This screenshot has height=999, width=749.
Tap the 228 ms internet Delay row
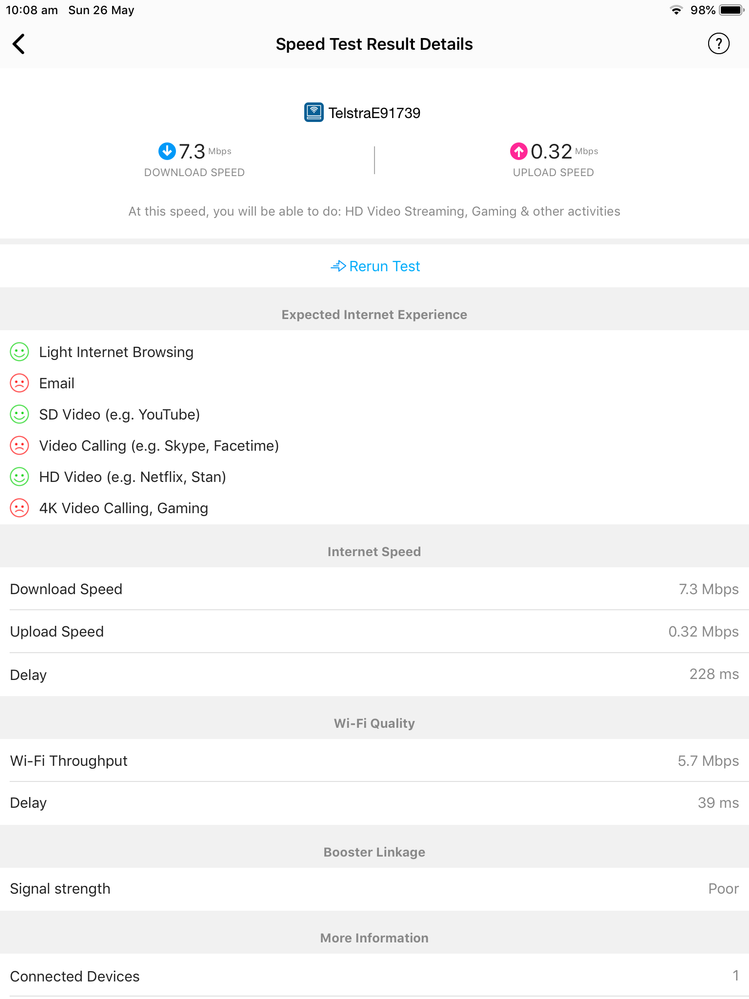[x=374, y=675]
